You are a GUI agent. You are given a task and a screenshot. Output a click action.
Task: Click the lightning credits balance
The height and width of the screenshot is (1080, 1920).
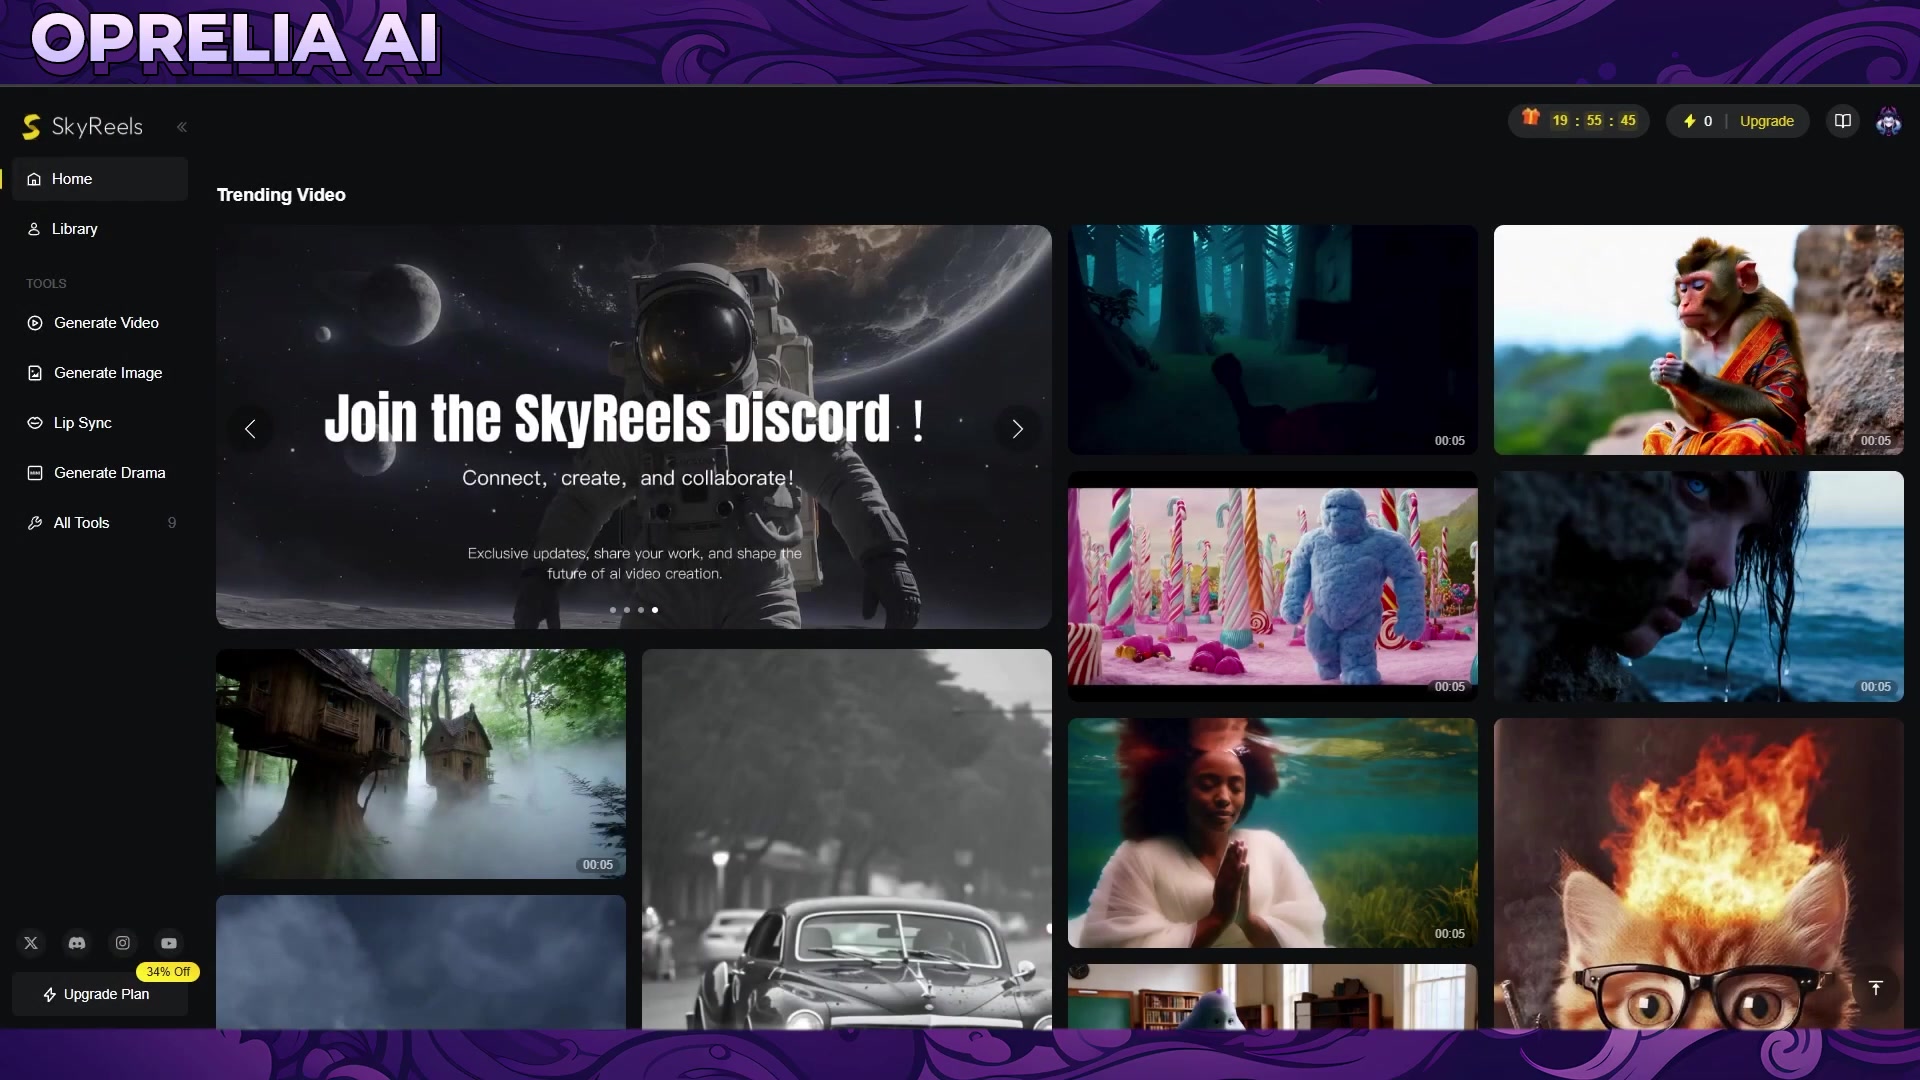[x=1698, y=121]
